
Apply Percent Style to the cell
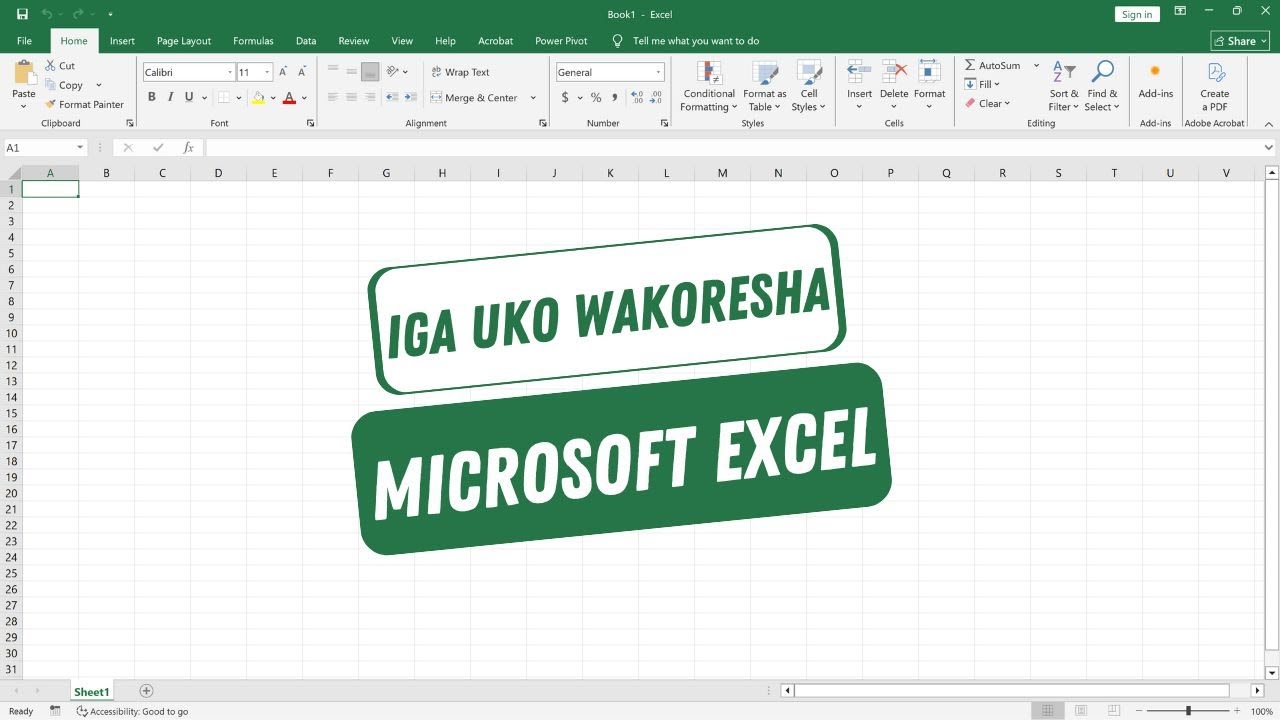(596, 98)
